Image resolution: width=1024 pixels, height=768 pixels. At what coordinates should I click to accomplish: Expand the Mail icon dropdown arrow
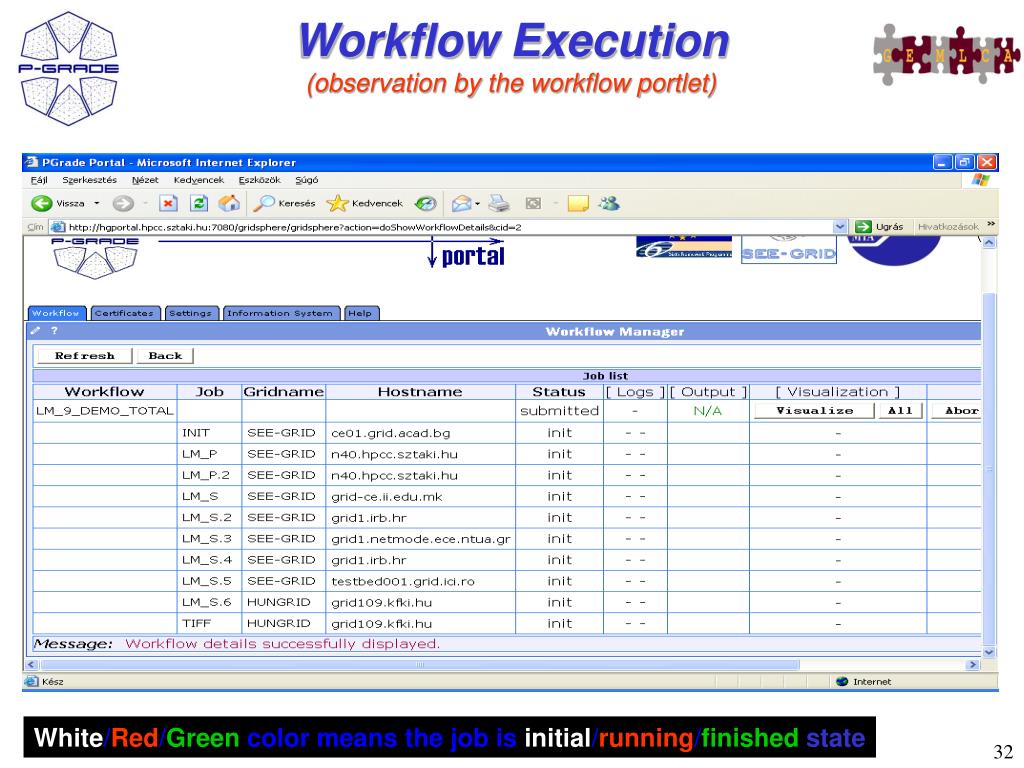click(477, 204)
